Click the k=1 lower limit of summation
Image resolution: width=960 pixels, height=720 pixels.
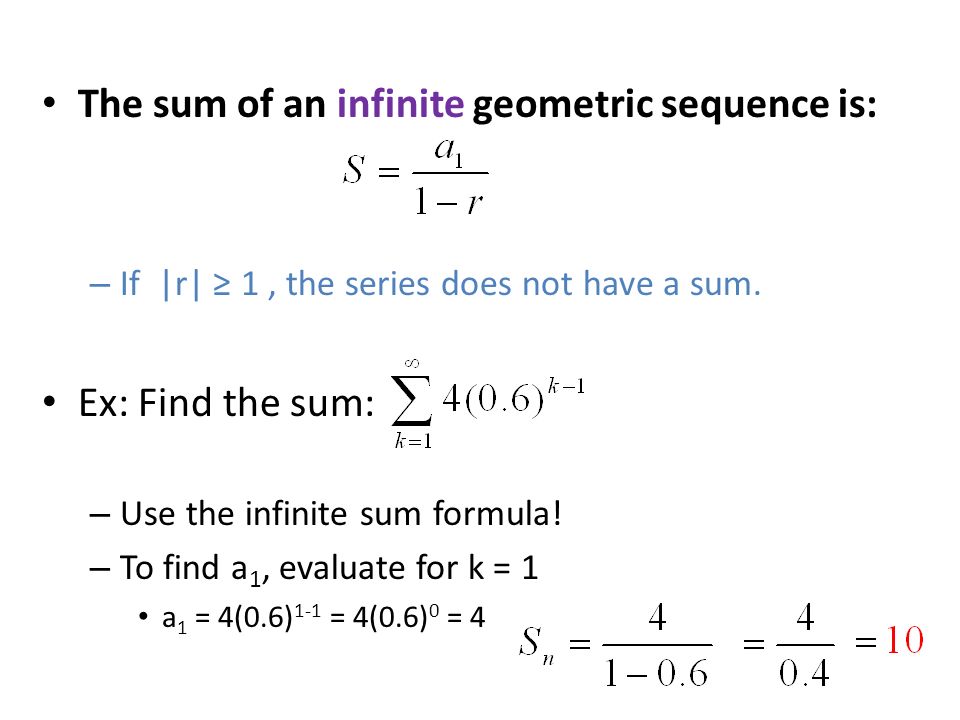(413, 441)
